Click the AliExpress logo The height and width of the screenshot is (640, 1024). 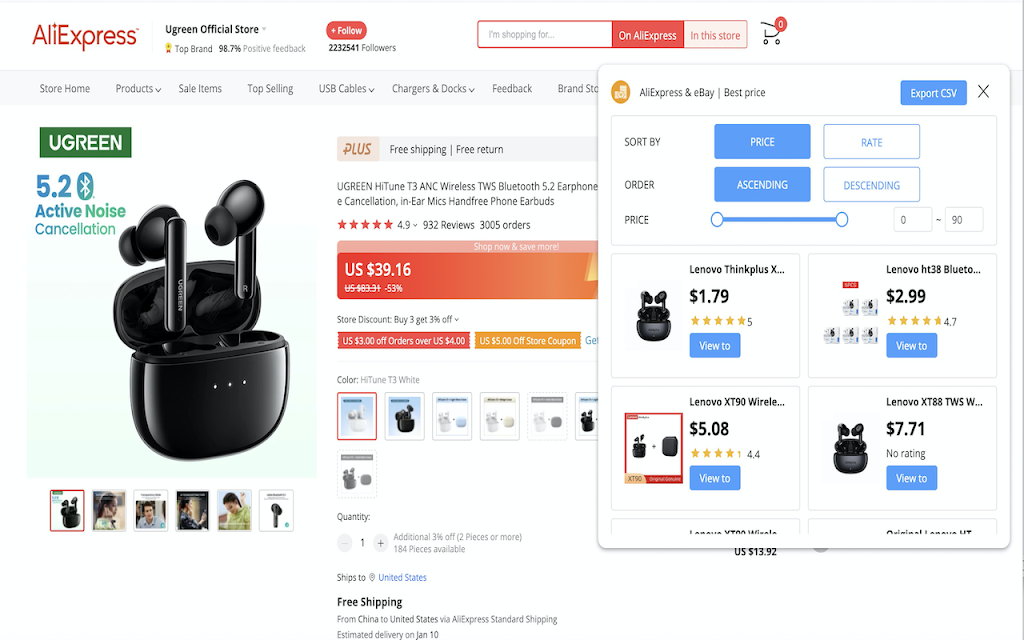pos(85,37)
